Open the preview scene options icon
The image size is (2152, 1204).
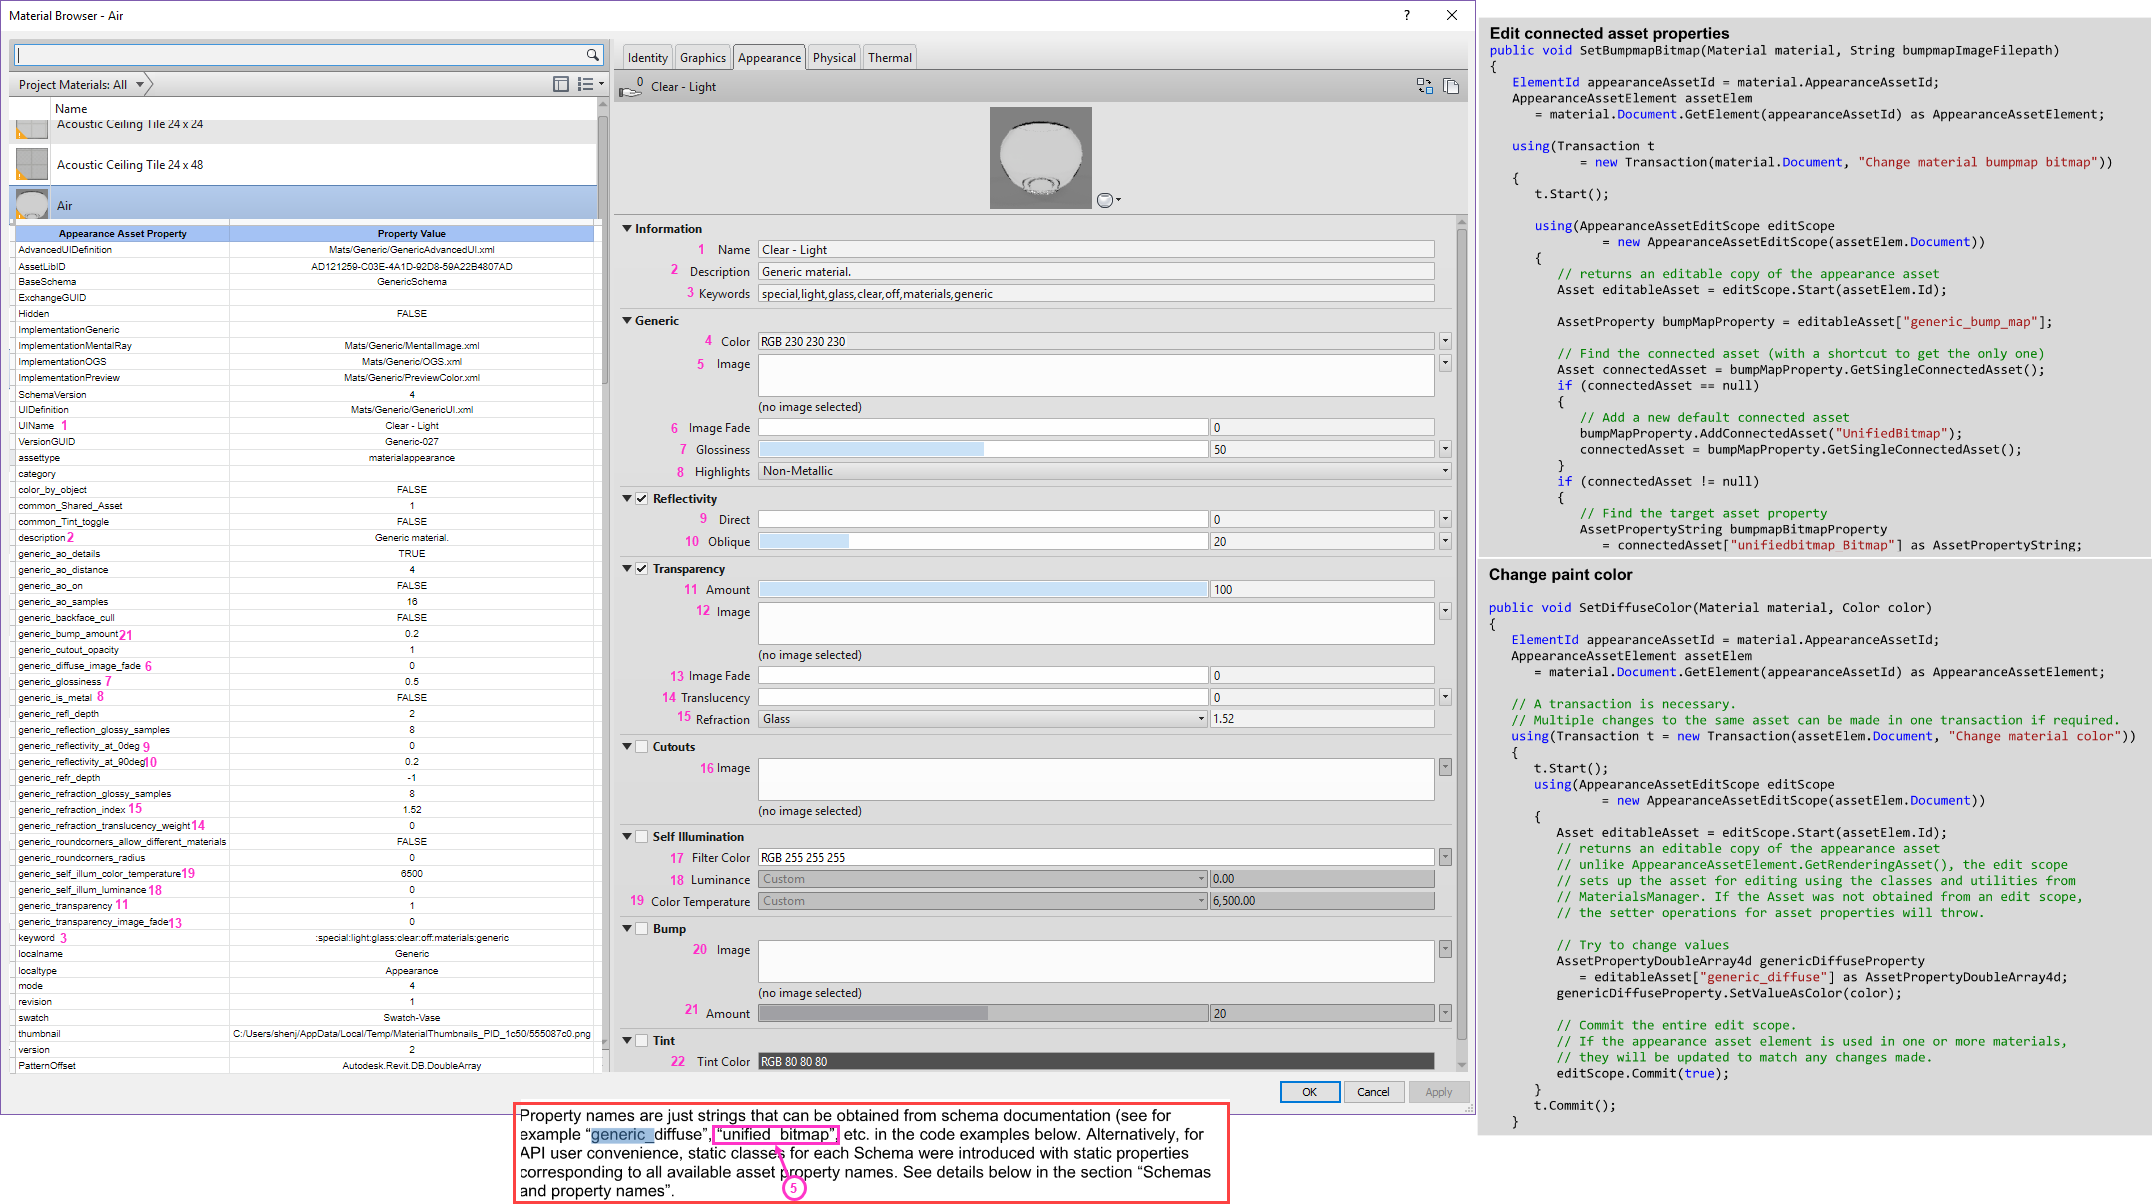coord(1108,200)
